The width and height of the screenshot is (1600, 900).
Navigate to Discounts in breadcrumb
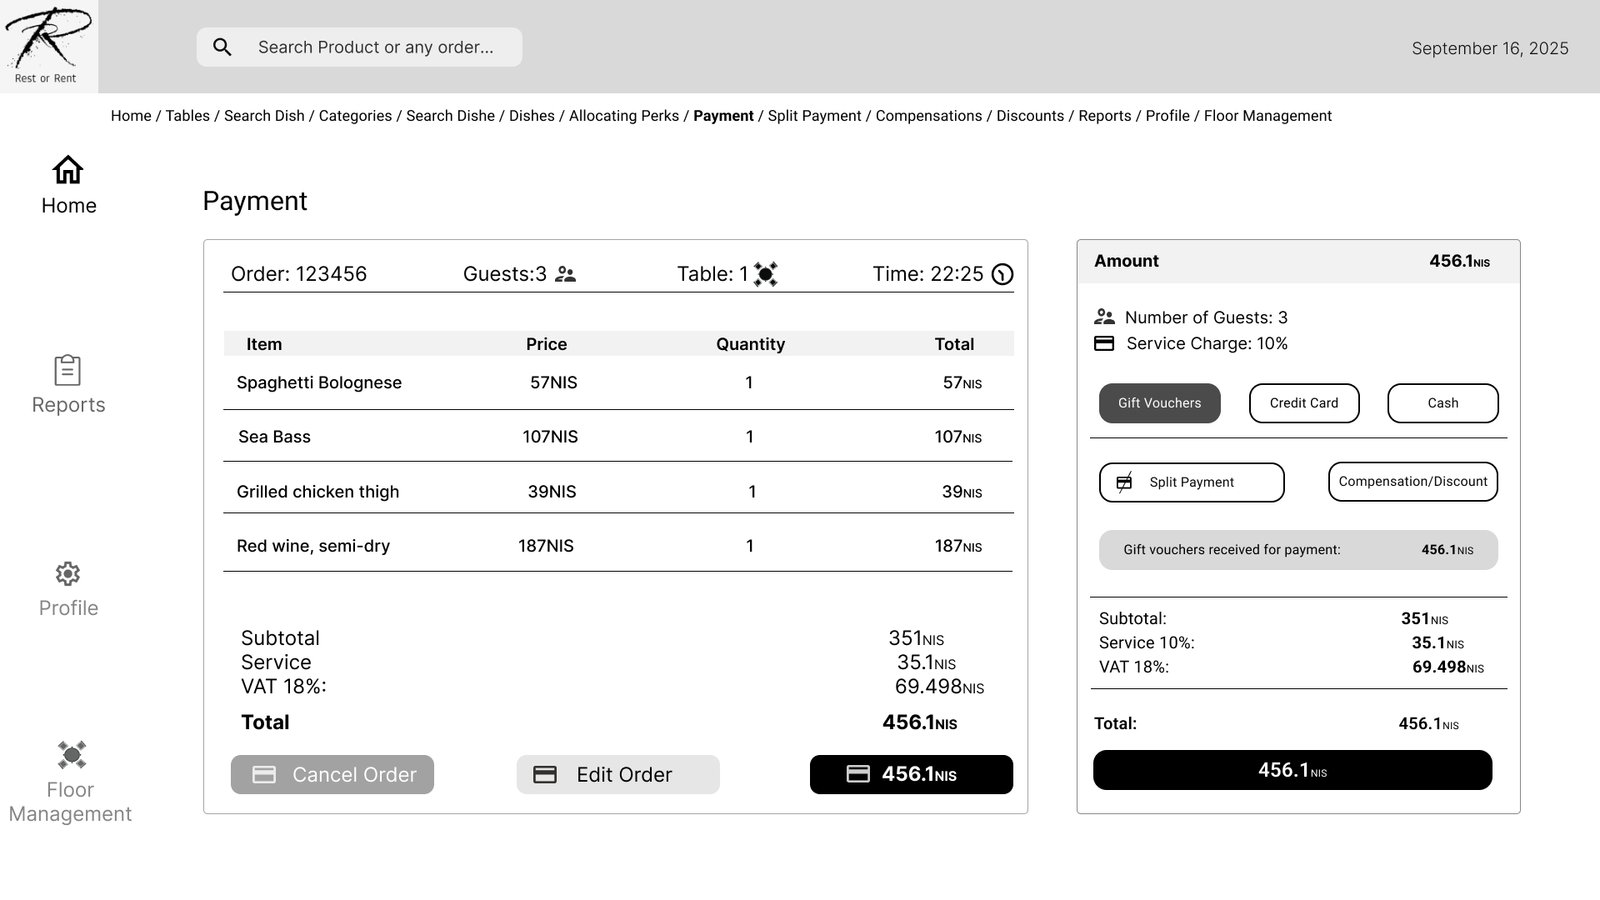tap(1030, 116)
